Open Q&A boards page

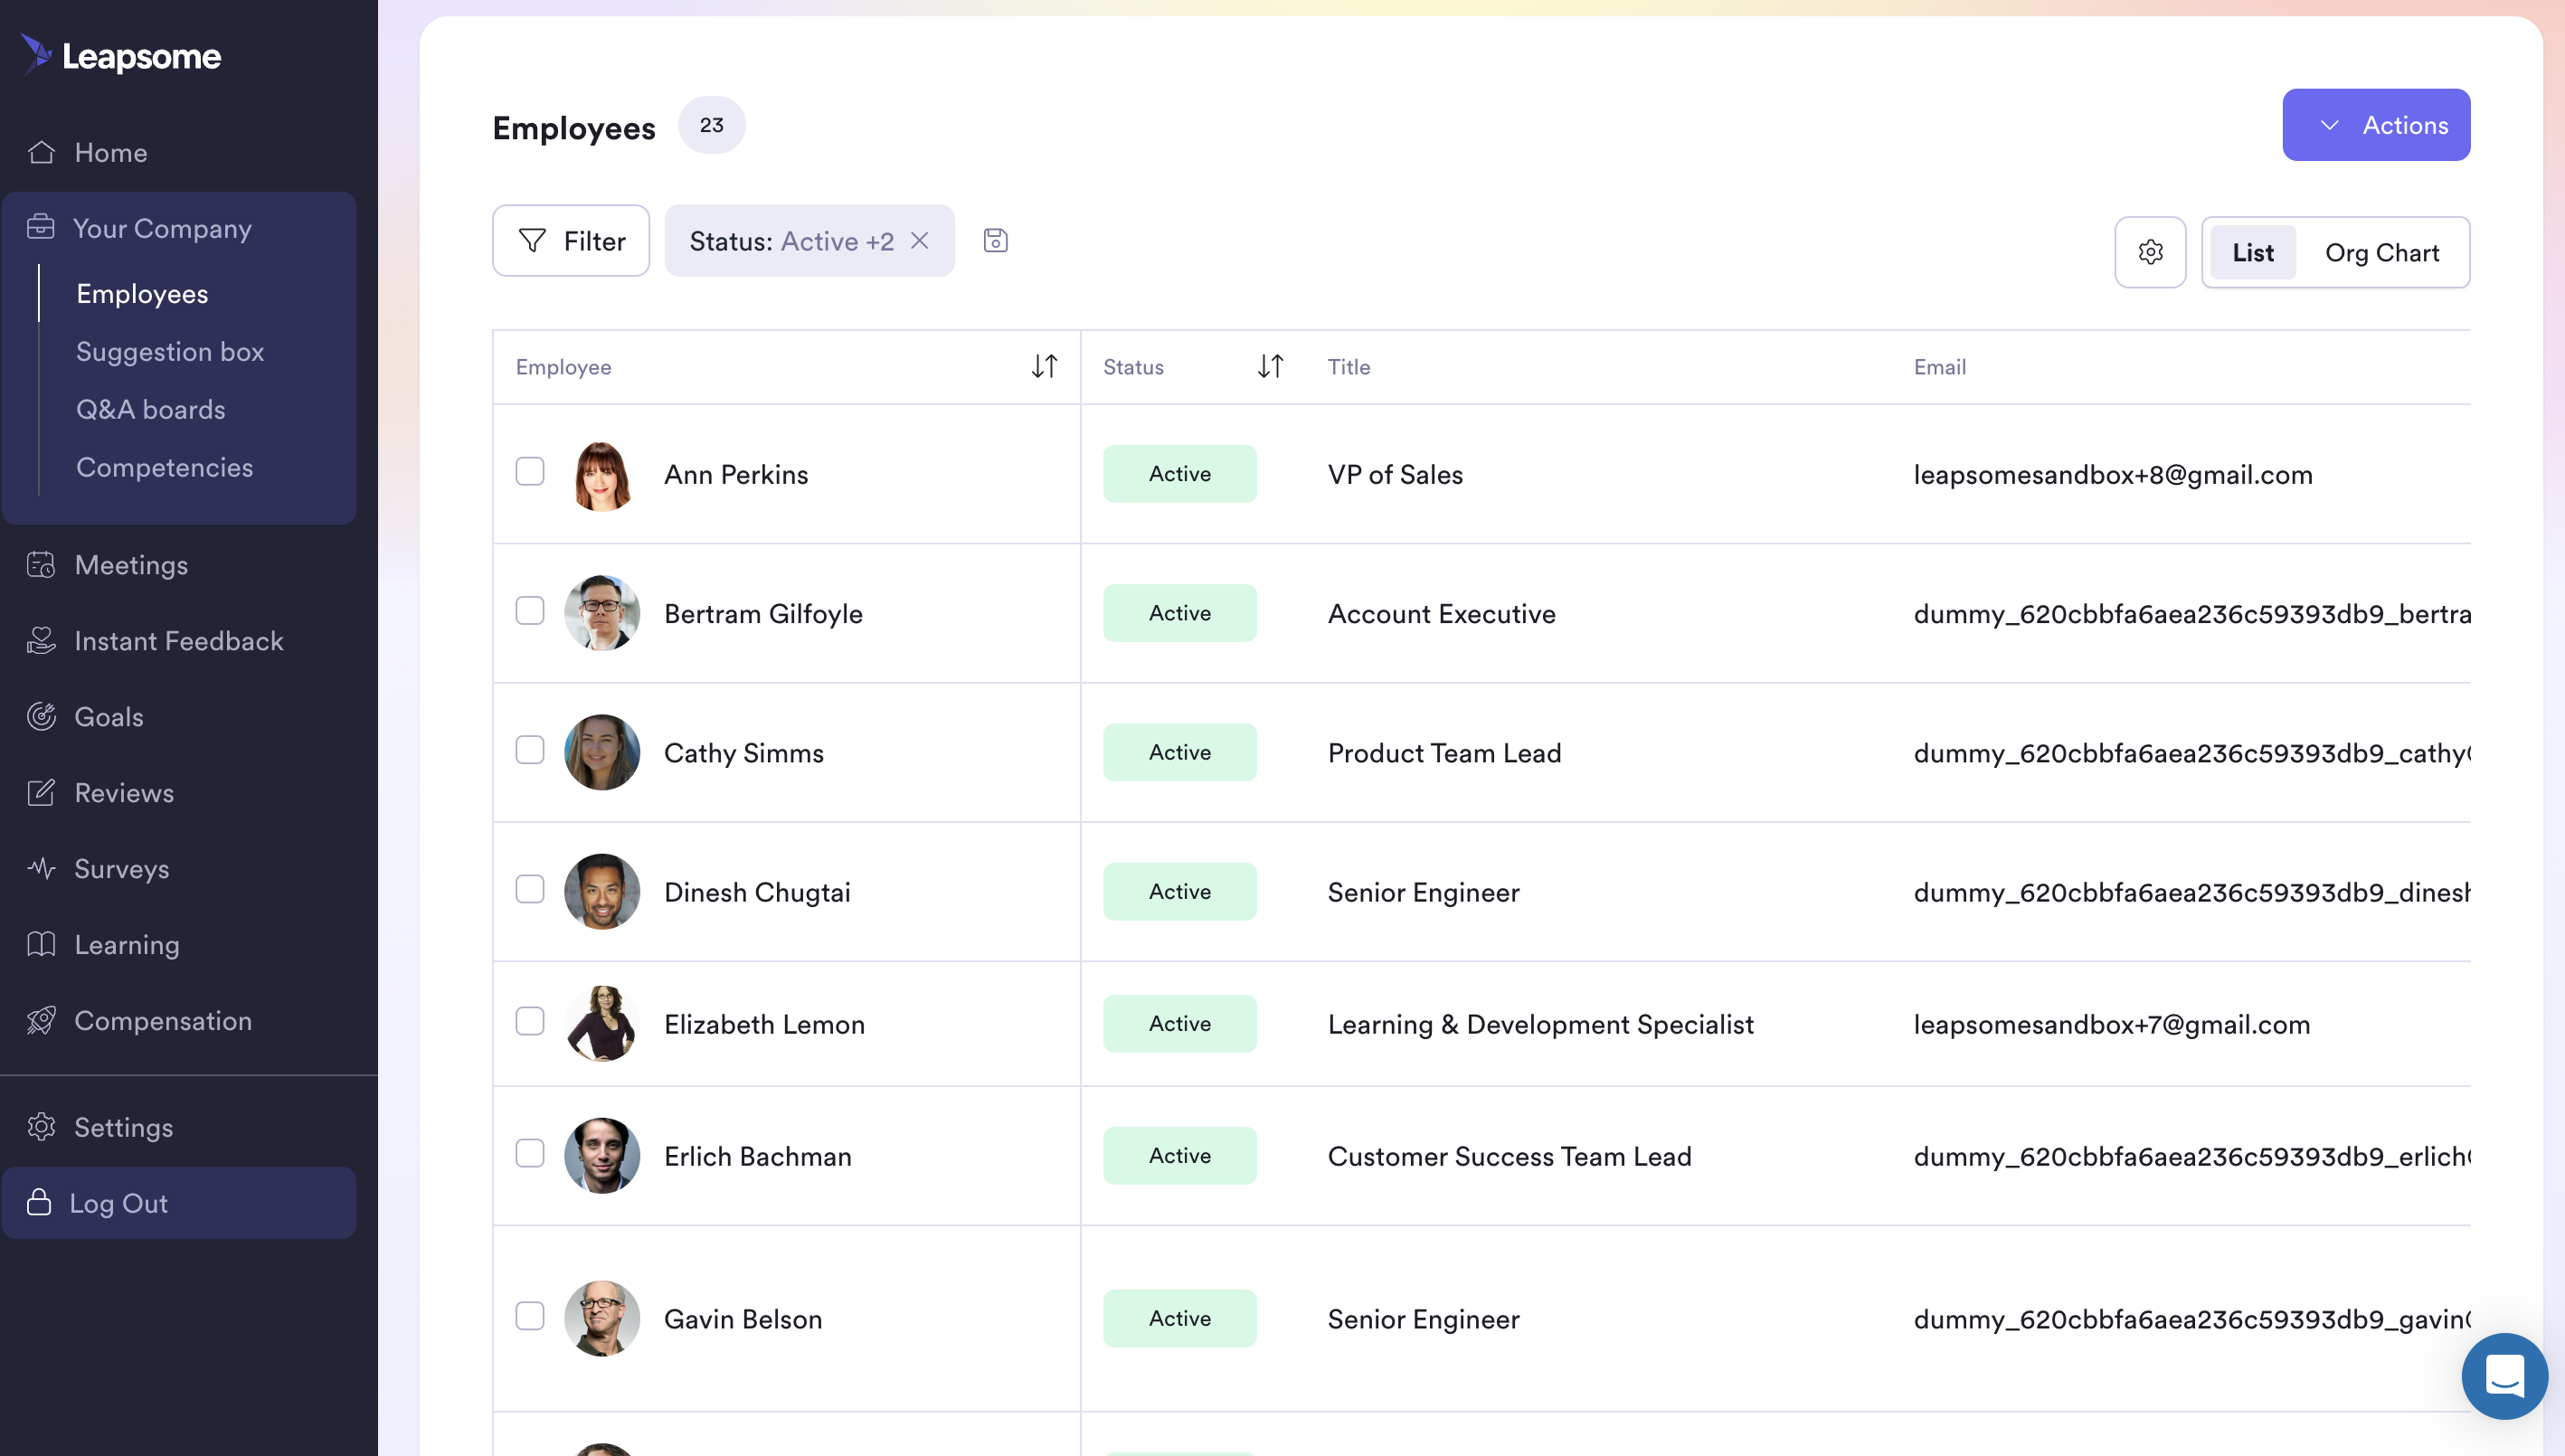[x=151, y=410]
